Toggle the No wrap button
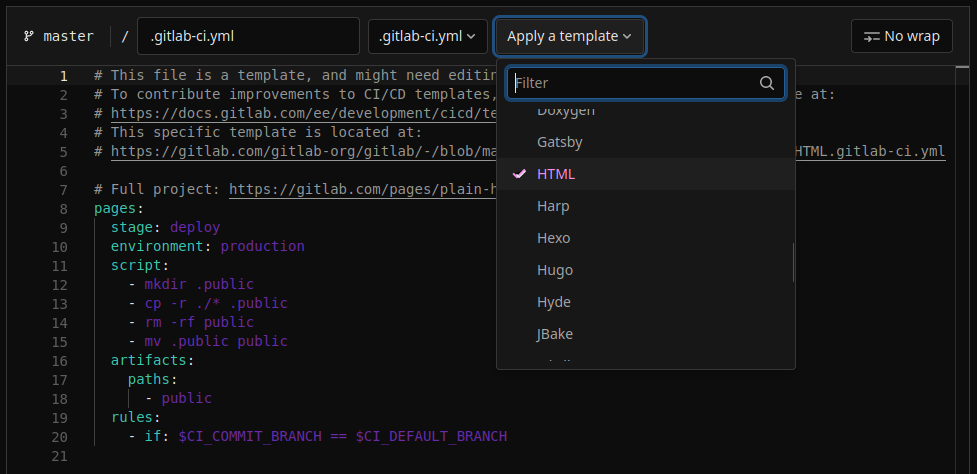Image resolution: width=977 pixels, height=474 pixels. pyautogui.click(x=901, y=36)
